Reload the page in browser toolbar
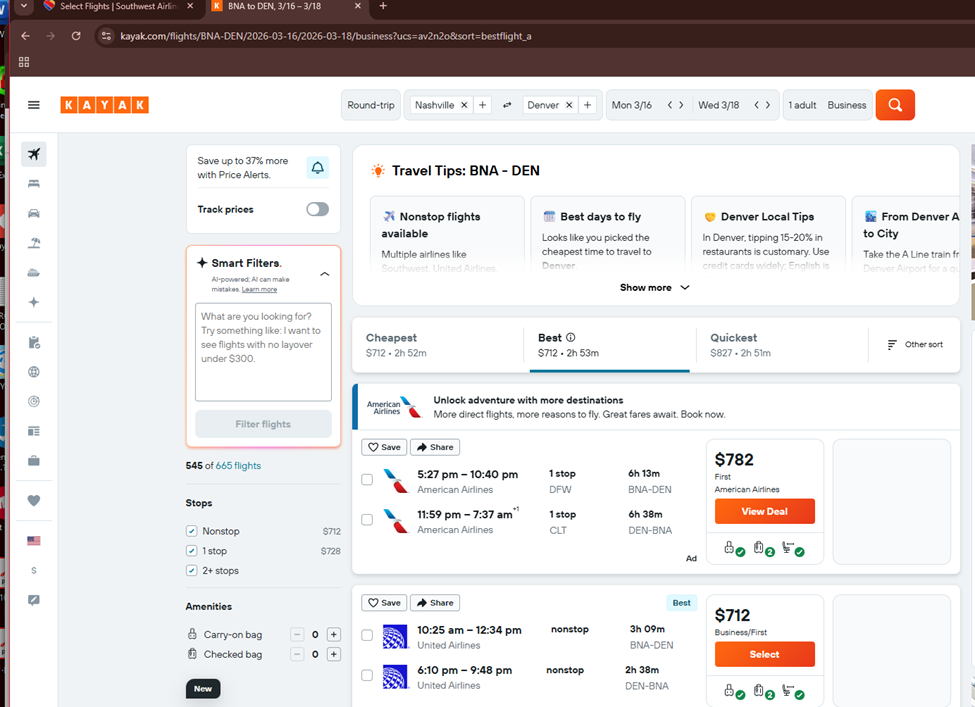This screenshot has width=975, height=707. pyautogui.click(x=76, y=36)
